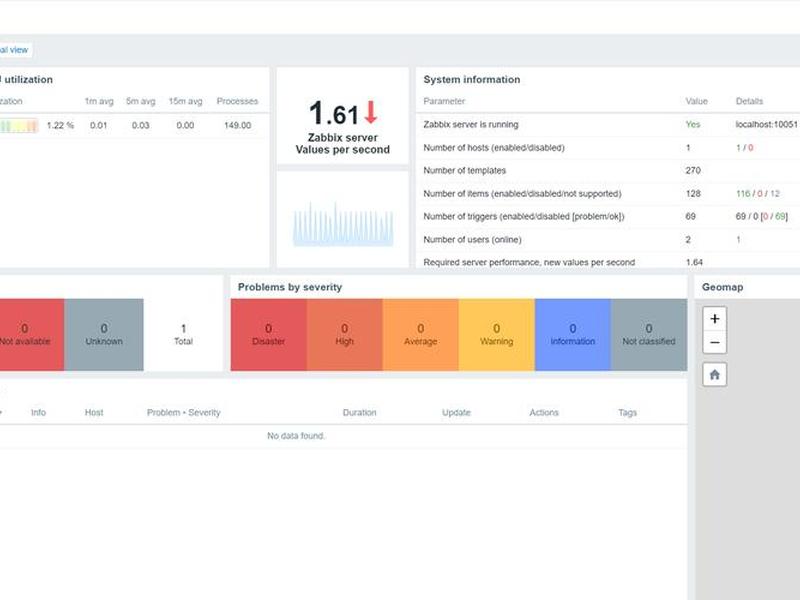Click the values per second graph
Viewport: 800px width, 600px height.
pos(343,223)
